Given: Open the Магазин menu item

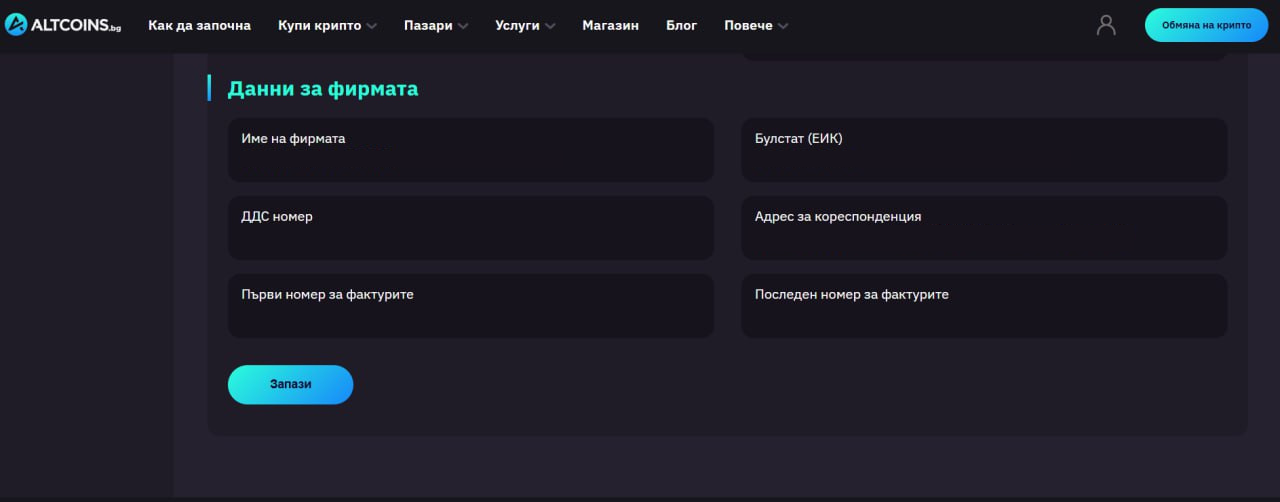Looking at the screenshot, I should (610, 25).
